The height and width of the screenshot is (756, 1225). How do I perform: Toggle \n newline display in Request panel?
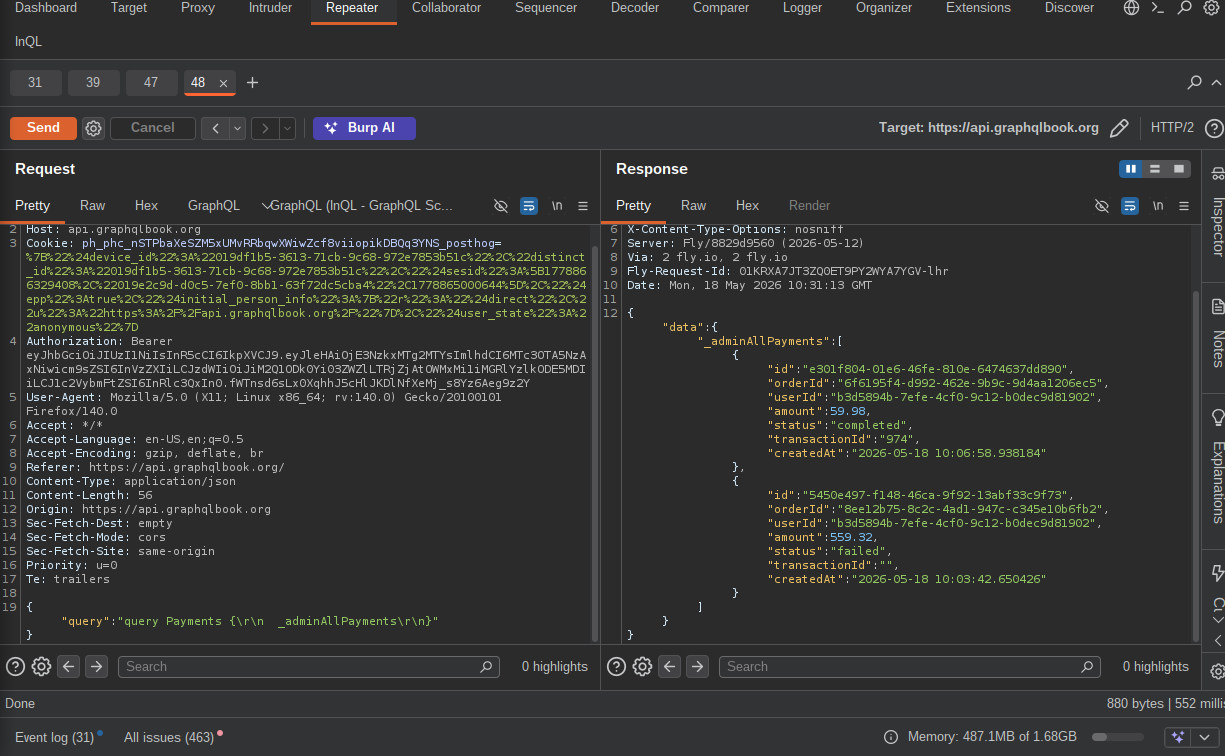click(x=557, y=206)
